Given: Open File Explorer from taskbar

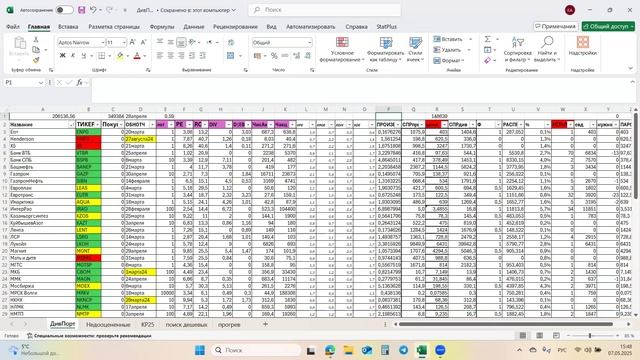Looking at the screenshot, I should click(x=348, y=350).
